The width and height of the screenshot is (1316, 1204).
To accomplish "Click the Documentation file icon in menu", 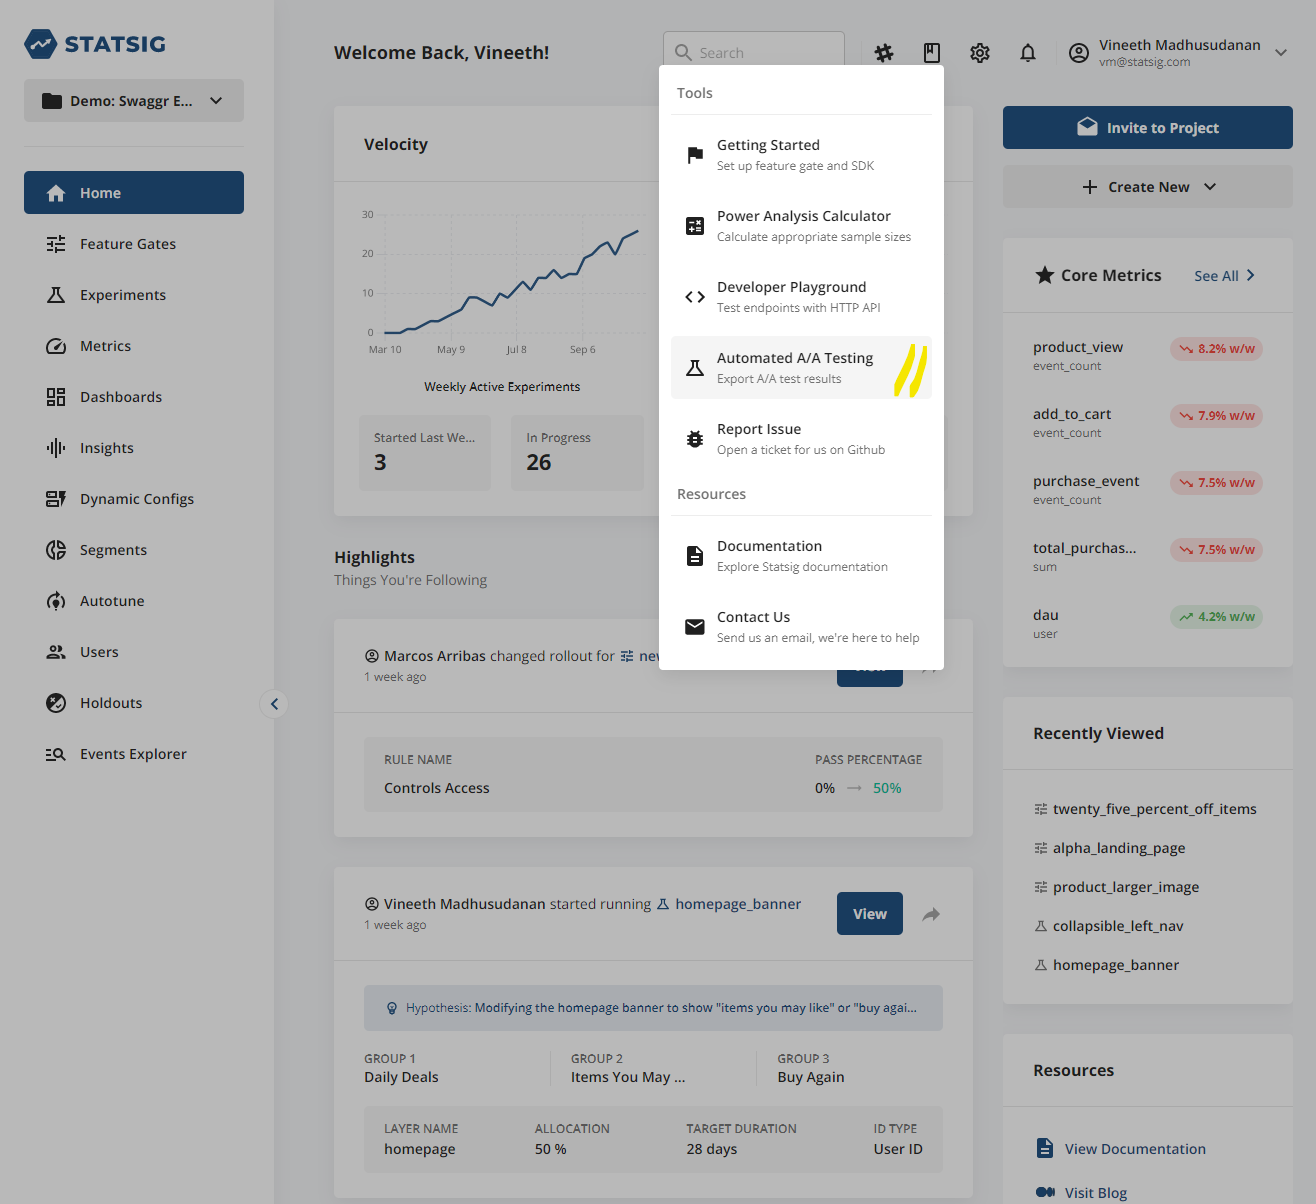I will [695, 556].
